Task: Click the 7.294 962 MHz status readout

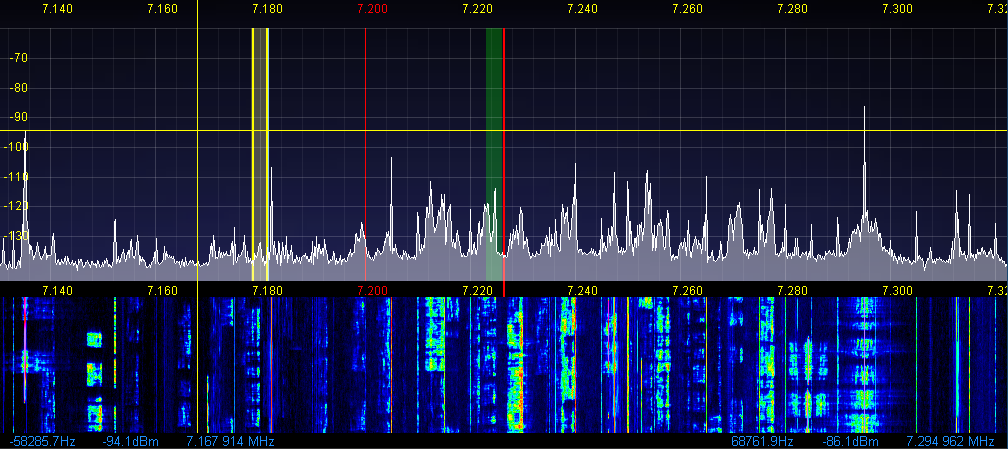Action: point(950,441)
